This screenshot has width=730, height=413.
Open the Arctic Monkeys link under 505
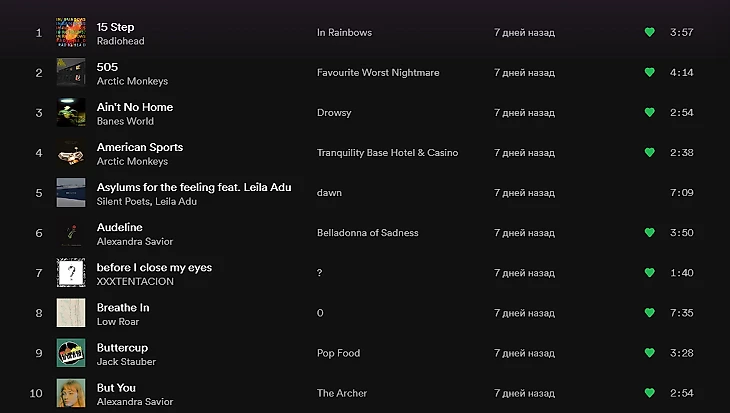(x=132, y=81)
